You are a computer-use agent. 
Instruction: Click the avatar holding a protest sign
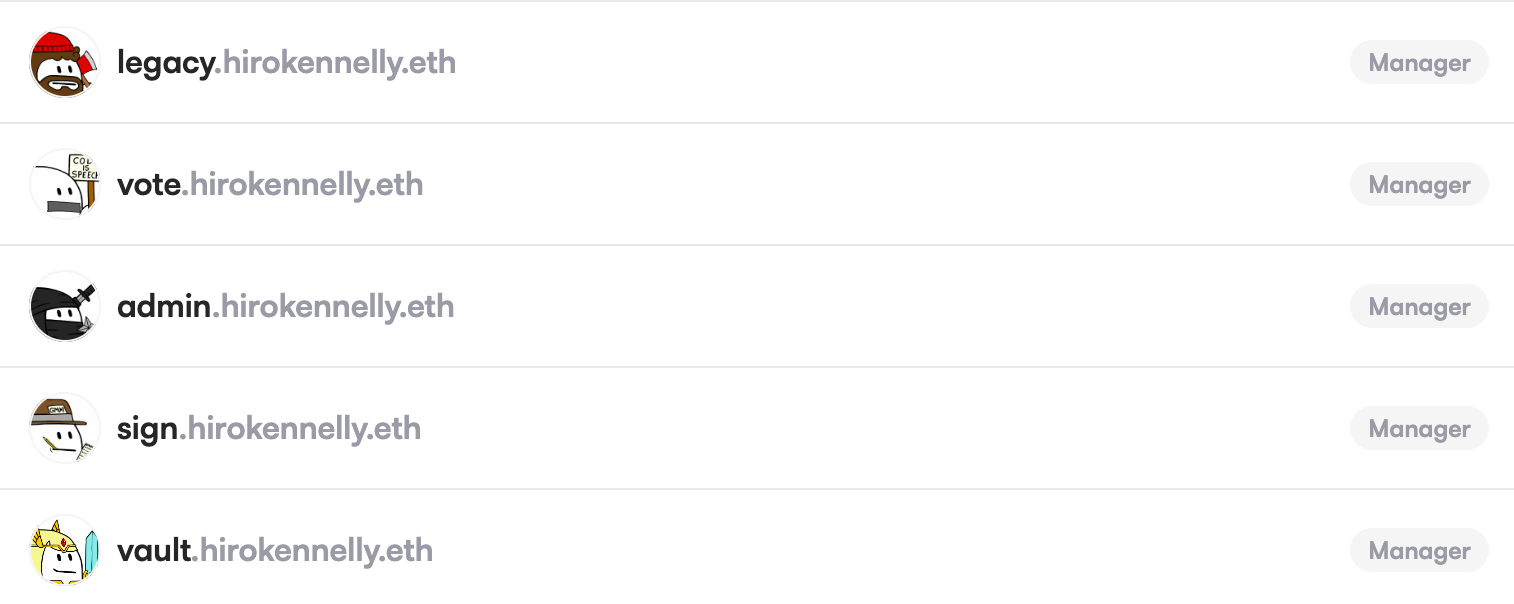(x=65, y=184)
